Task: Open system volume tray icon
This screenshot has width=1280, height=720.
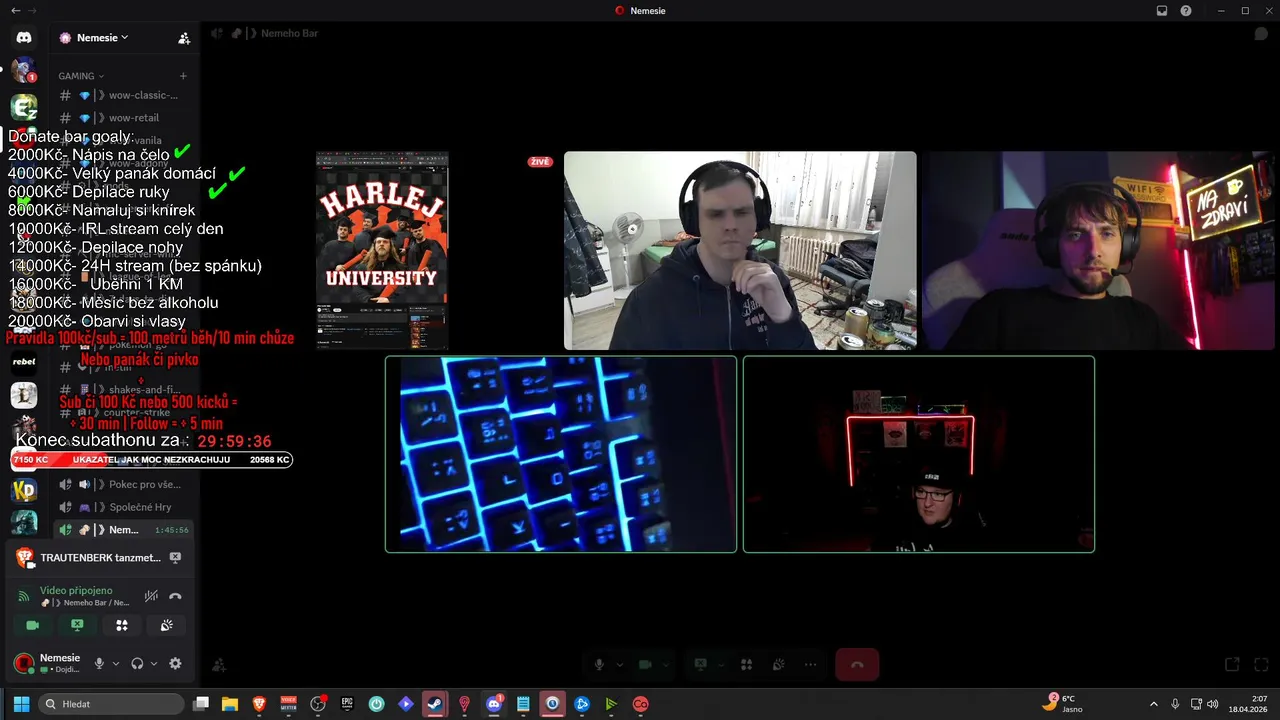Action: click(1213, 704)
